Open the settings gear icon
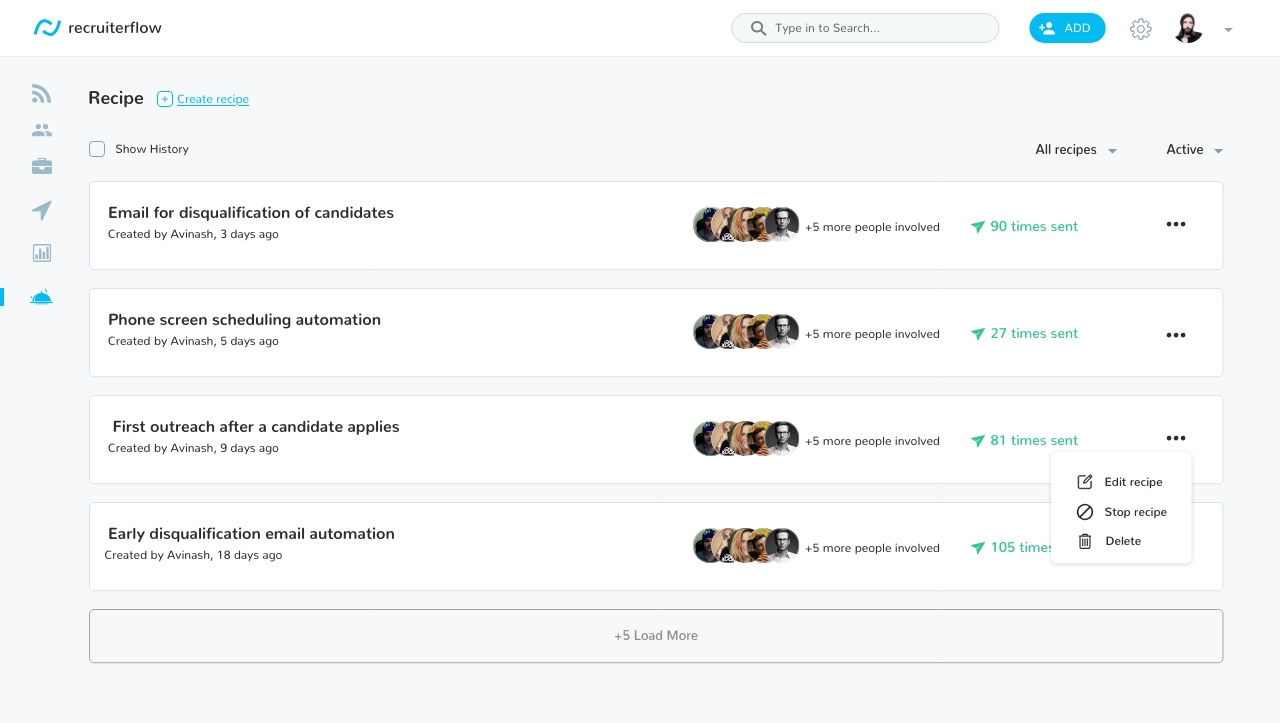Image resolution: width=1280 pixels, height=723 pixels. [x=1140, y=29]
